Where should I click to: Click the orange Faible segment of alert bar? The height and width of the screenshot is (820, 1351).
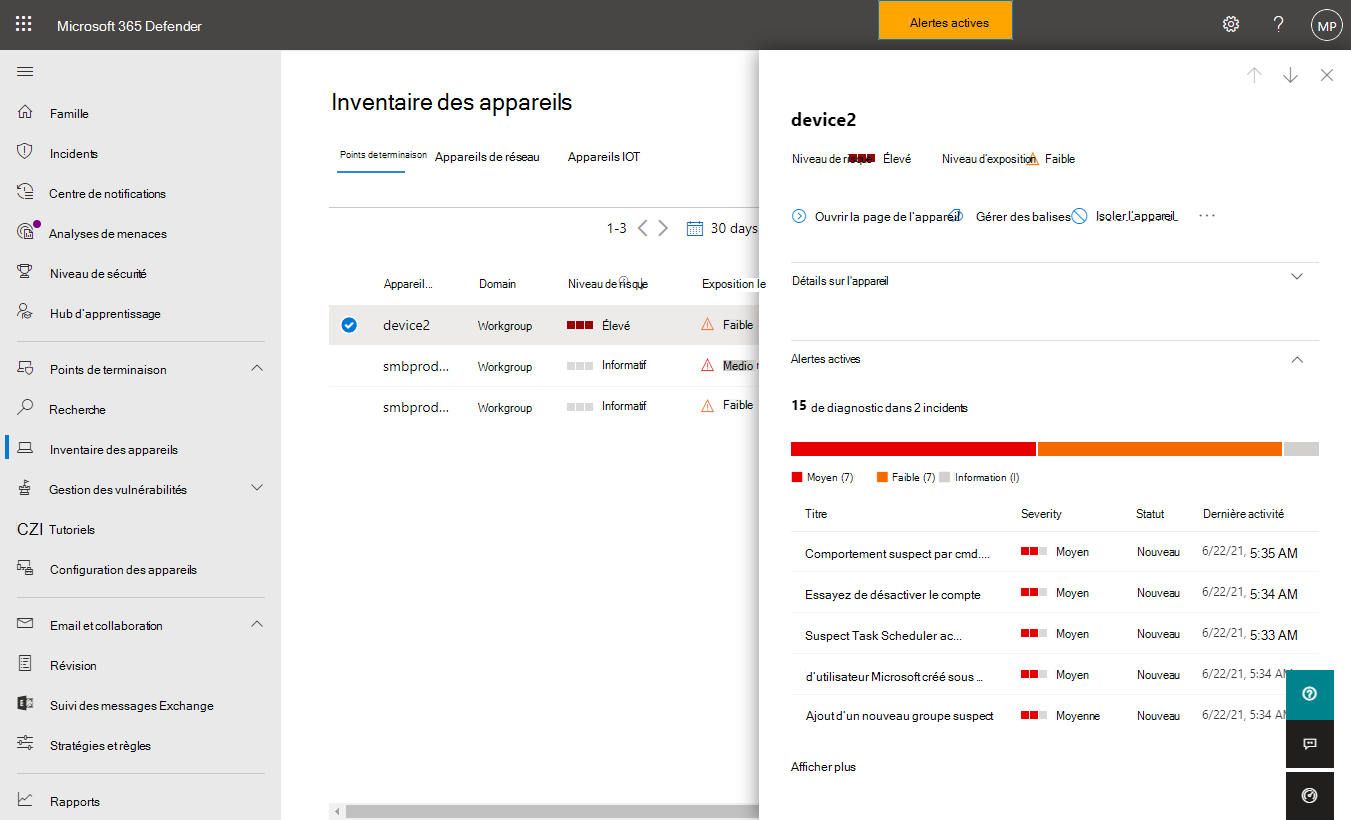1160,449
